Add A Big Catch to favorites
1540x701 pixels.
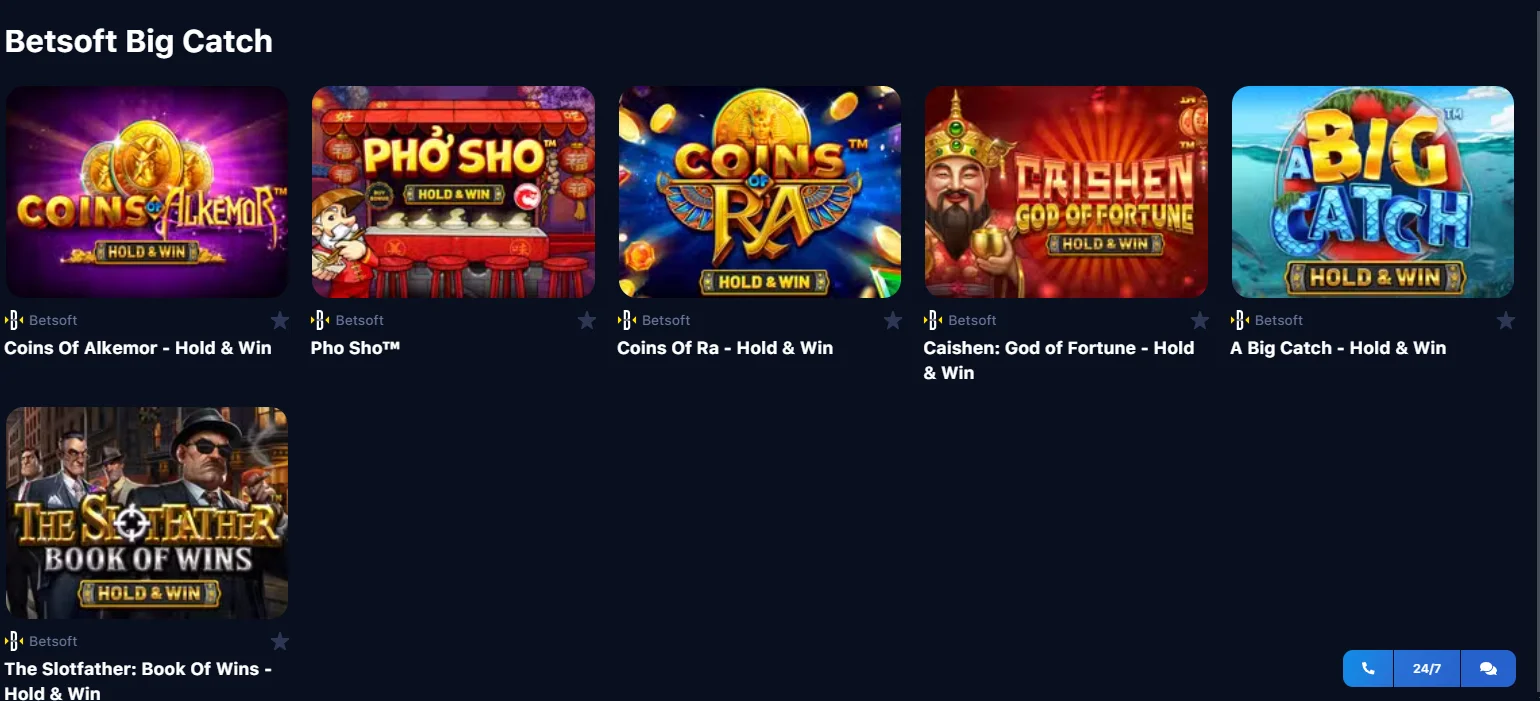1506,320
